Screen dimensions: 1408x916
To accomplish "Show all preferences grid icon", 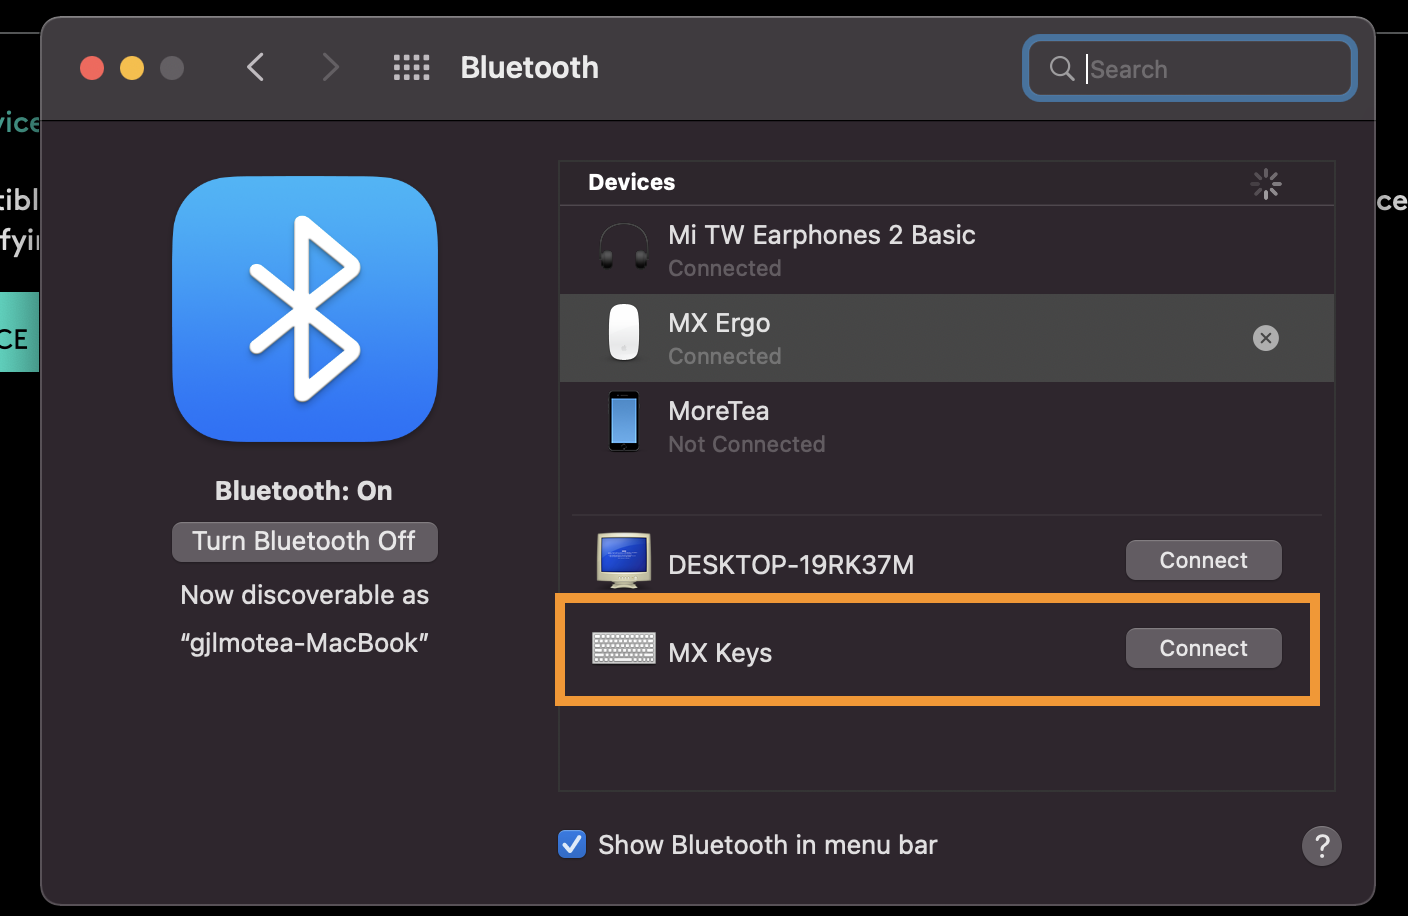I will [x=411, y=68].
